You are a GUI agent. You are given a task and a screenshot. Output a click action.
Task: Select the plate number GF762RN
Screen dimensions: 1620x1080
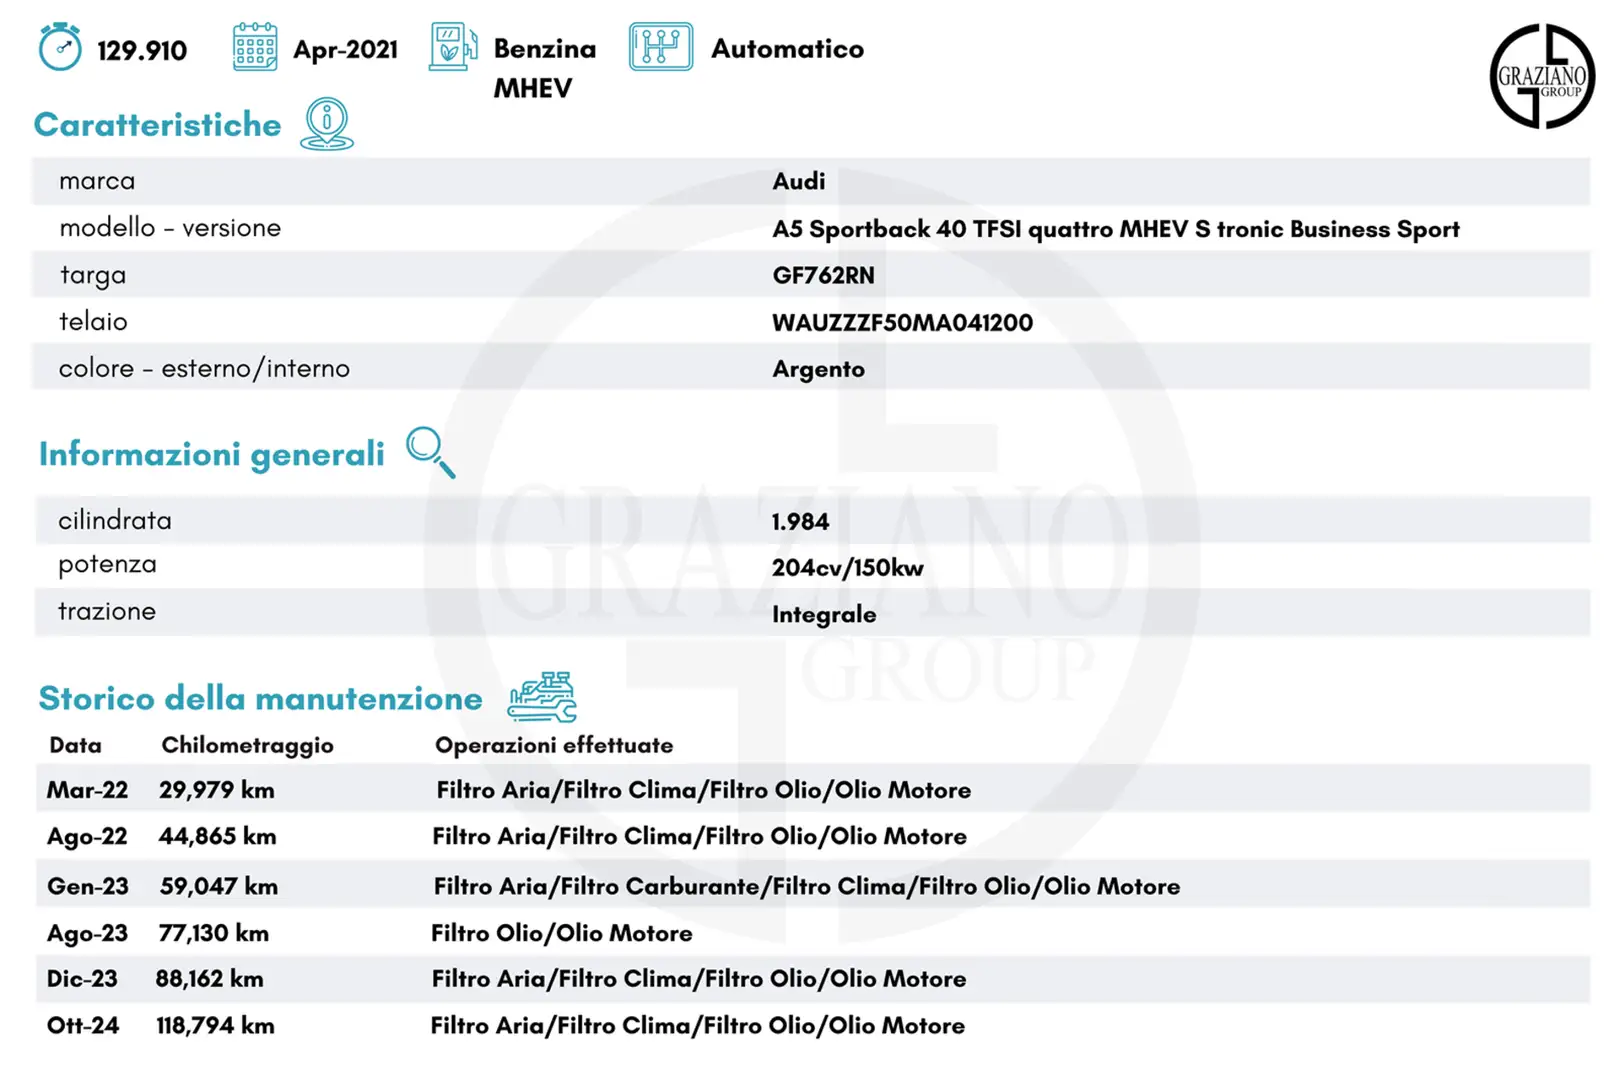tap(823, 275)
